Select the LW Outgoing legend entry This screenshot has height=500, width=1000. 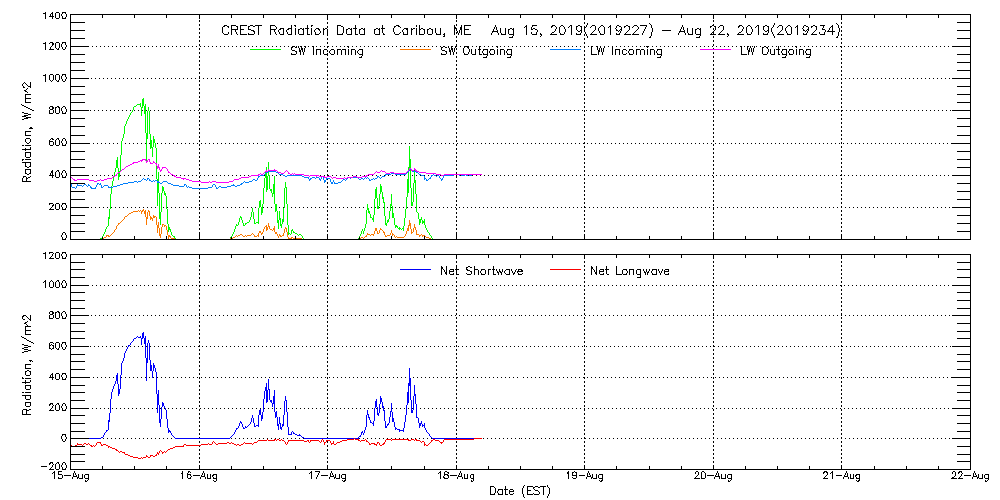775,51
